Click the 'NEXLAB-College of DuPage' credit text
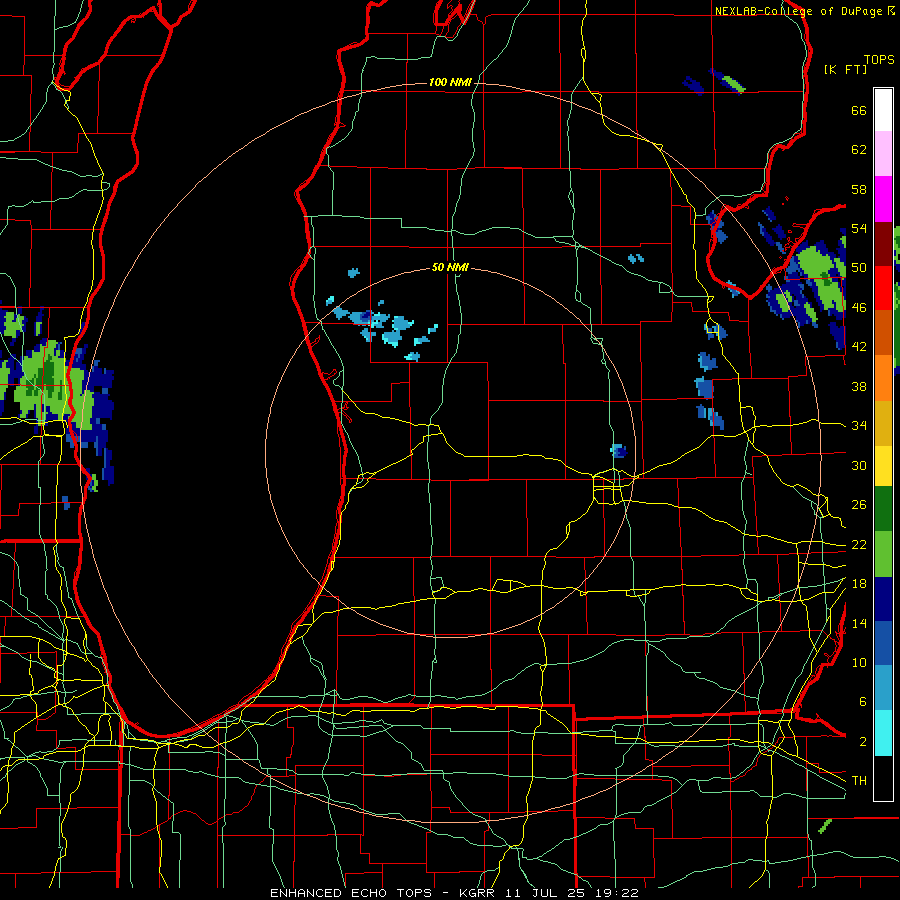The height and width of the screenshot is (900, 900). click(x=799, y=11)
